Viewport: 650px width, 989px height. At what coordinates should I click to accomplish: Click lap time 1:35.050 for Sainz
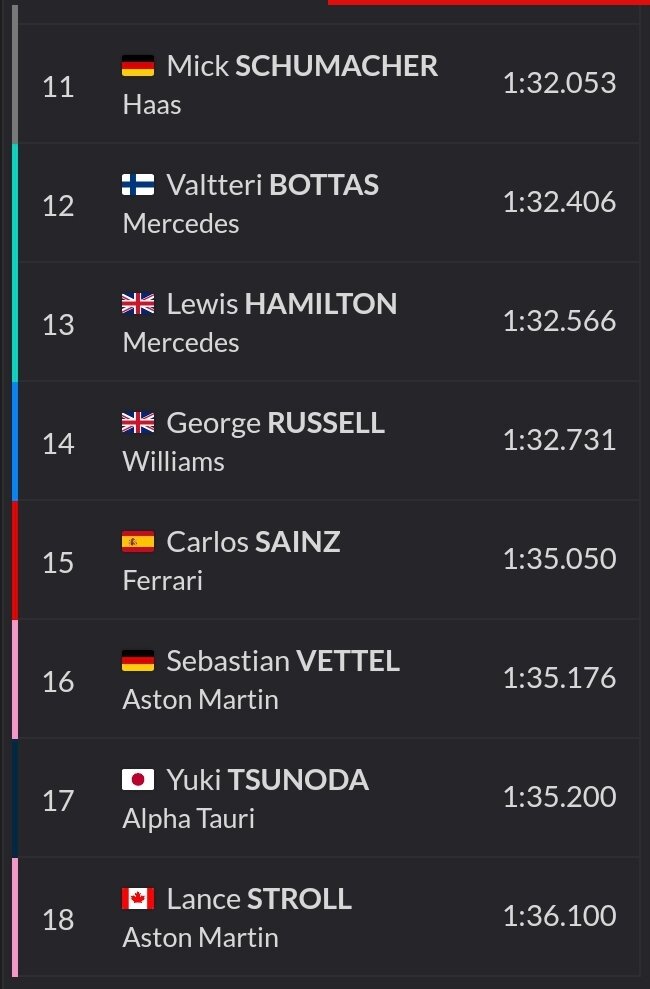click(559, 559)
